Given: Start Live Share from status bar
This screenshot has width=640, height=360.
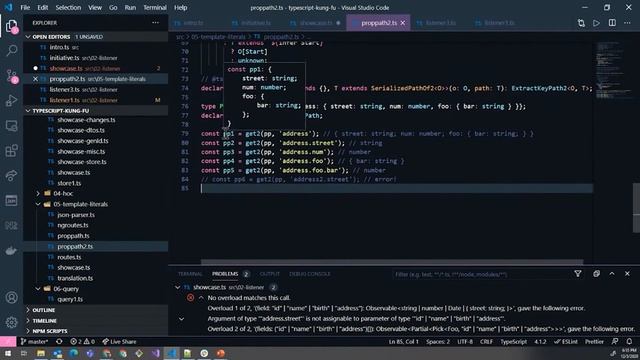Looking at the screenshot, I should [x=119, y=342].
